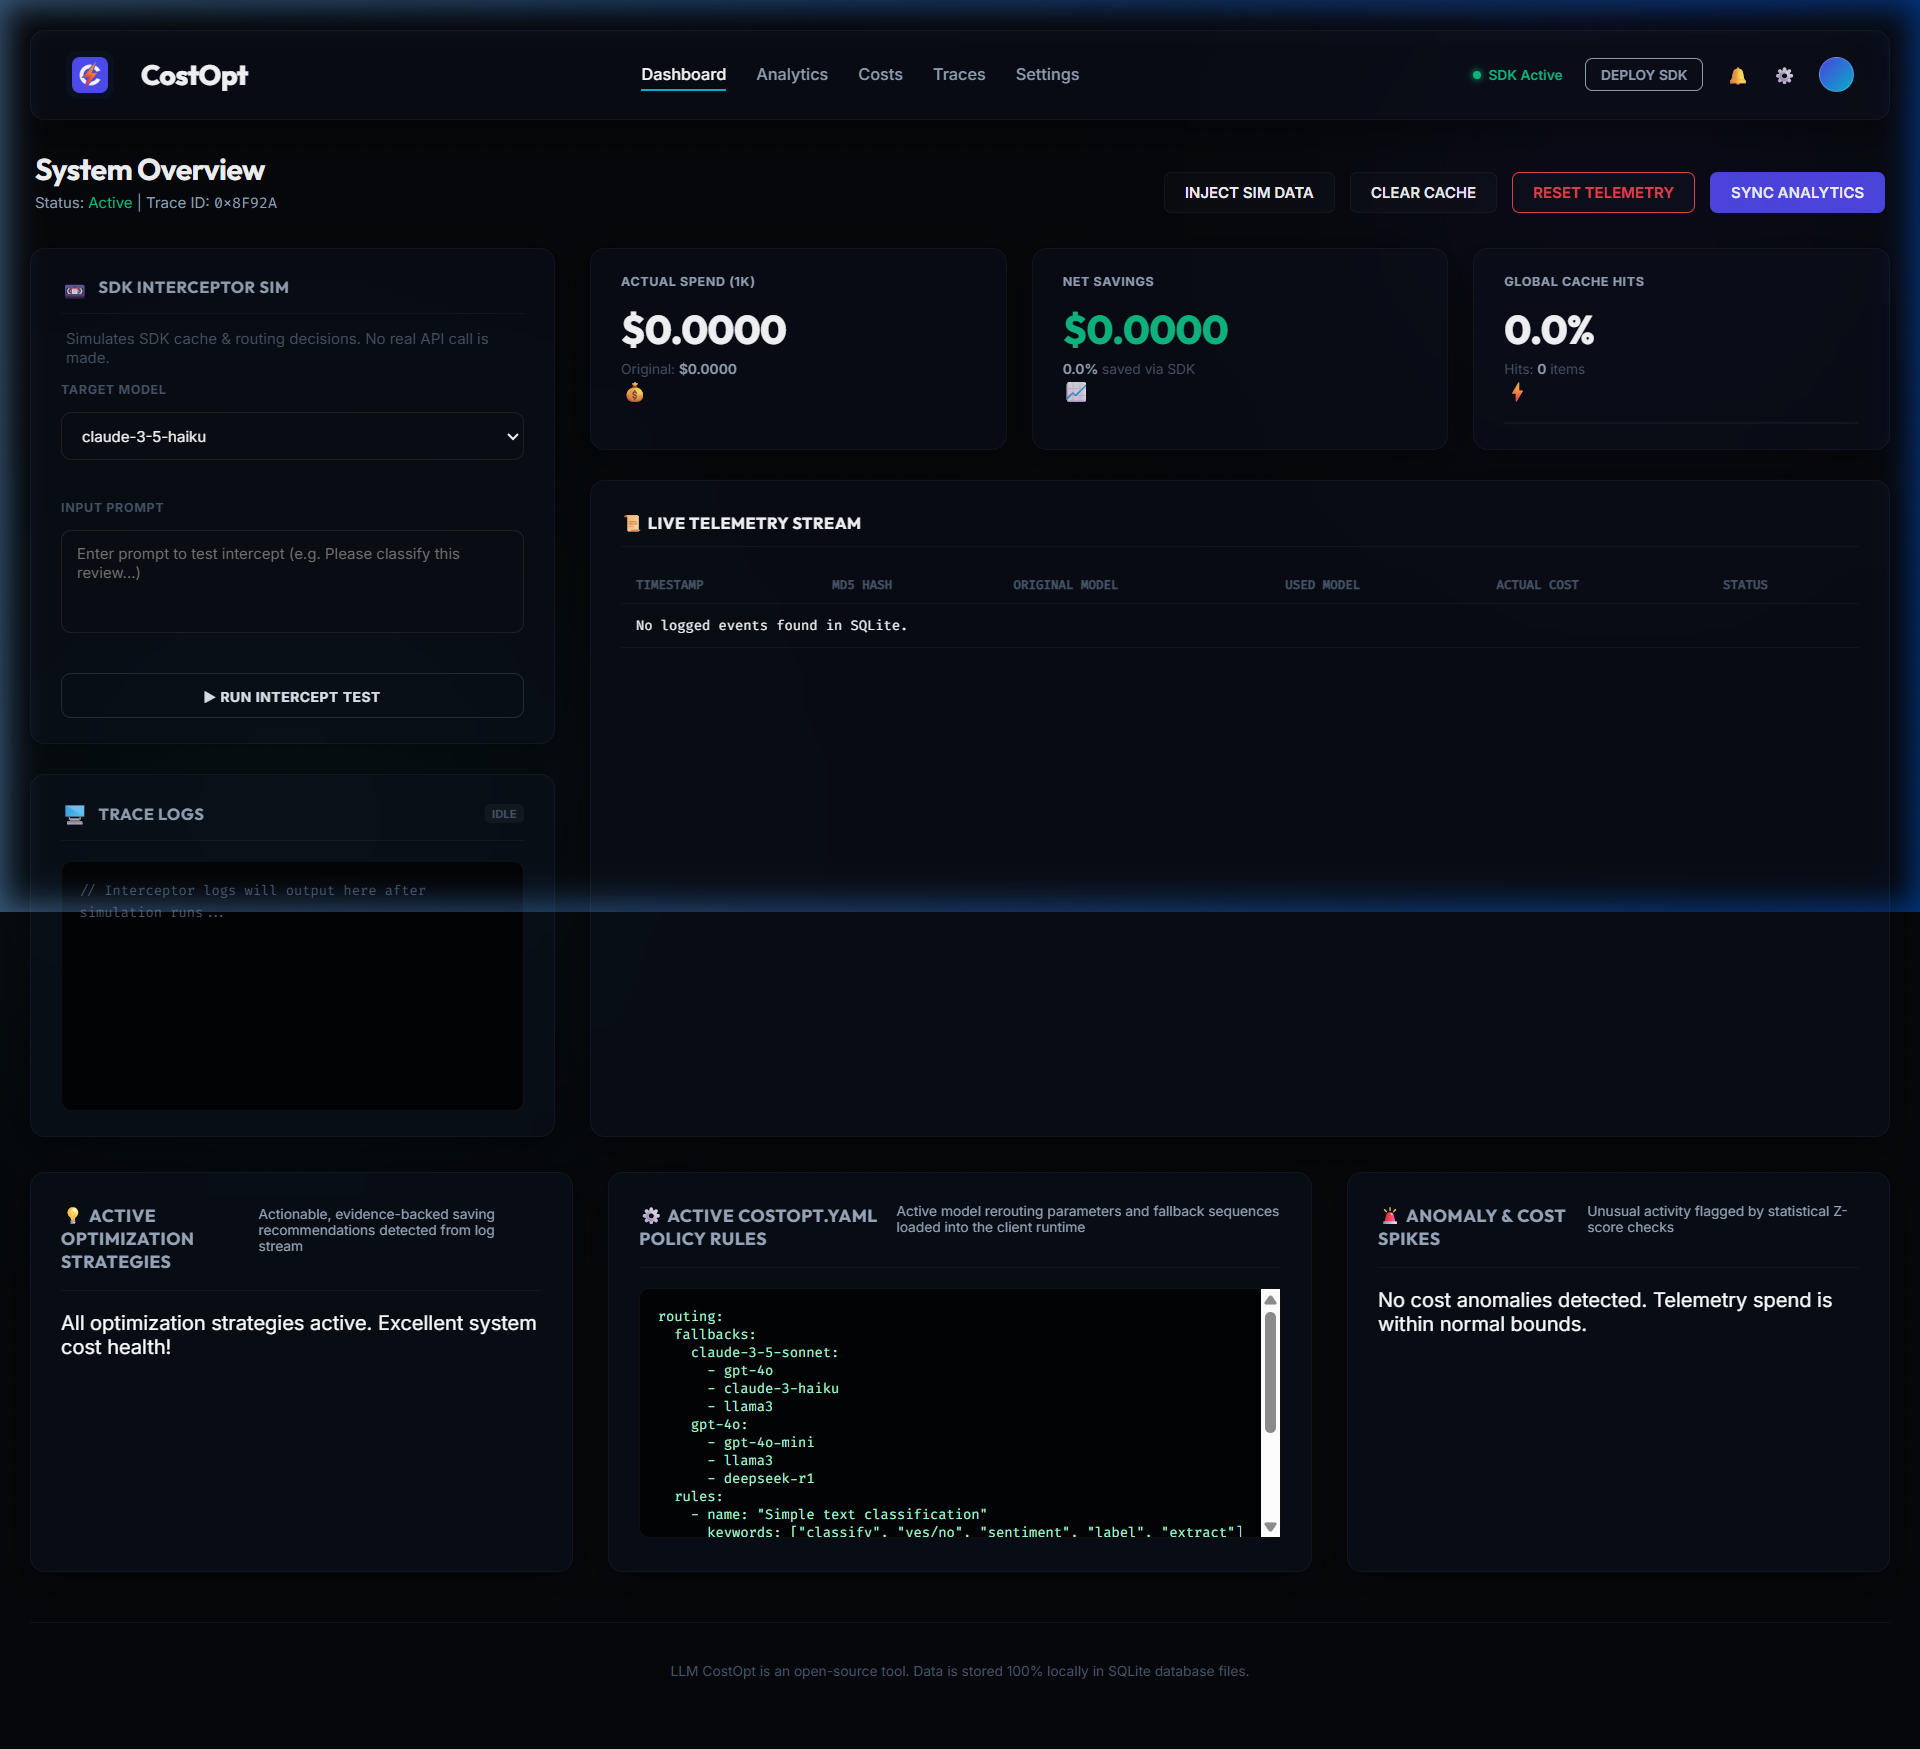Click the YAML policy scrollbar thumb
This screenshot has height=1749, width=1920.
1270,1372
